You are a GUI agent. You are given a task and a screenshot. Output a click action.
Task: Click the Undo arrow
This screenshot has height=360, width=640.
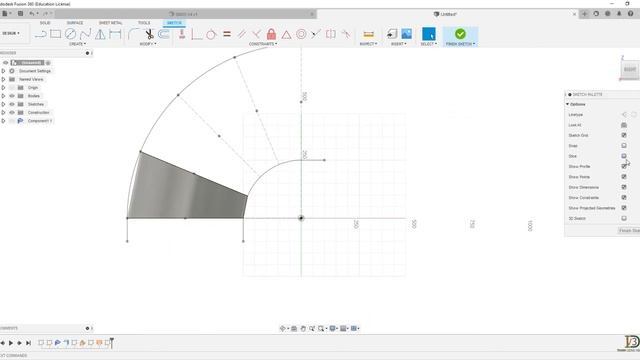(x=31, y=13)
